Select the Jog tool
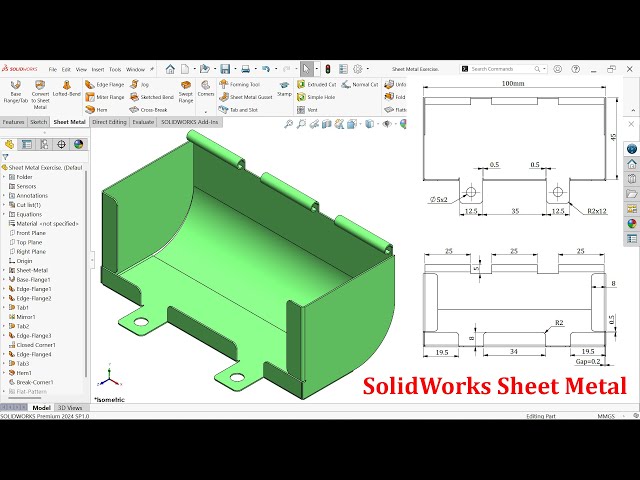The image size is (640, 480). [x=139, y=84]
